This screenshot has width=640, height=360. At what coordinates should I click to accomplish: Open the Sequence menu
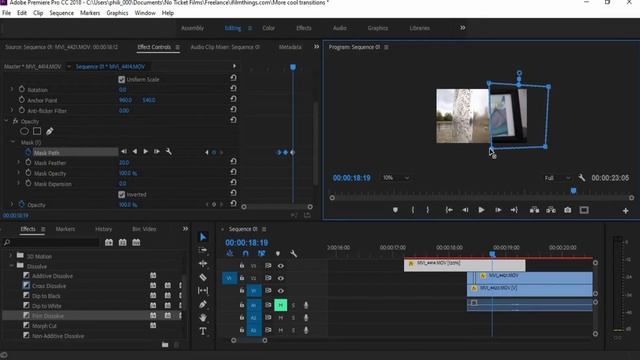coord(62,13)
